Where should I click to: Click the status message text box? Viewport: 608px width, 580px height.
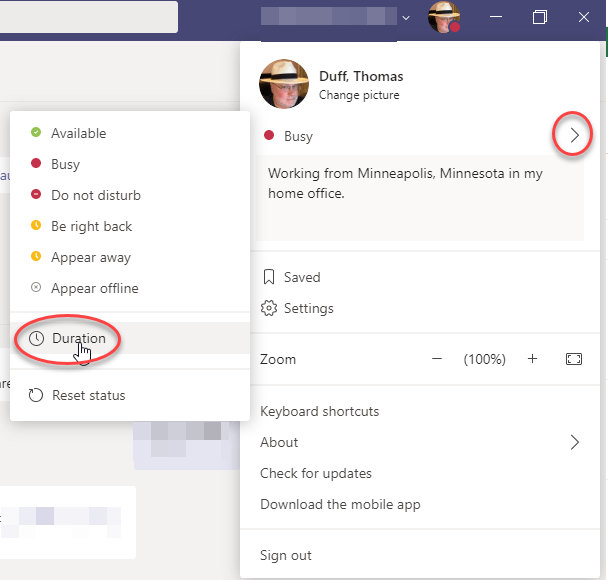pos(420,198)
